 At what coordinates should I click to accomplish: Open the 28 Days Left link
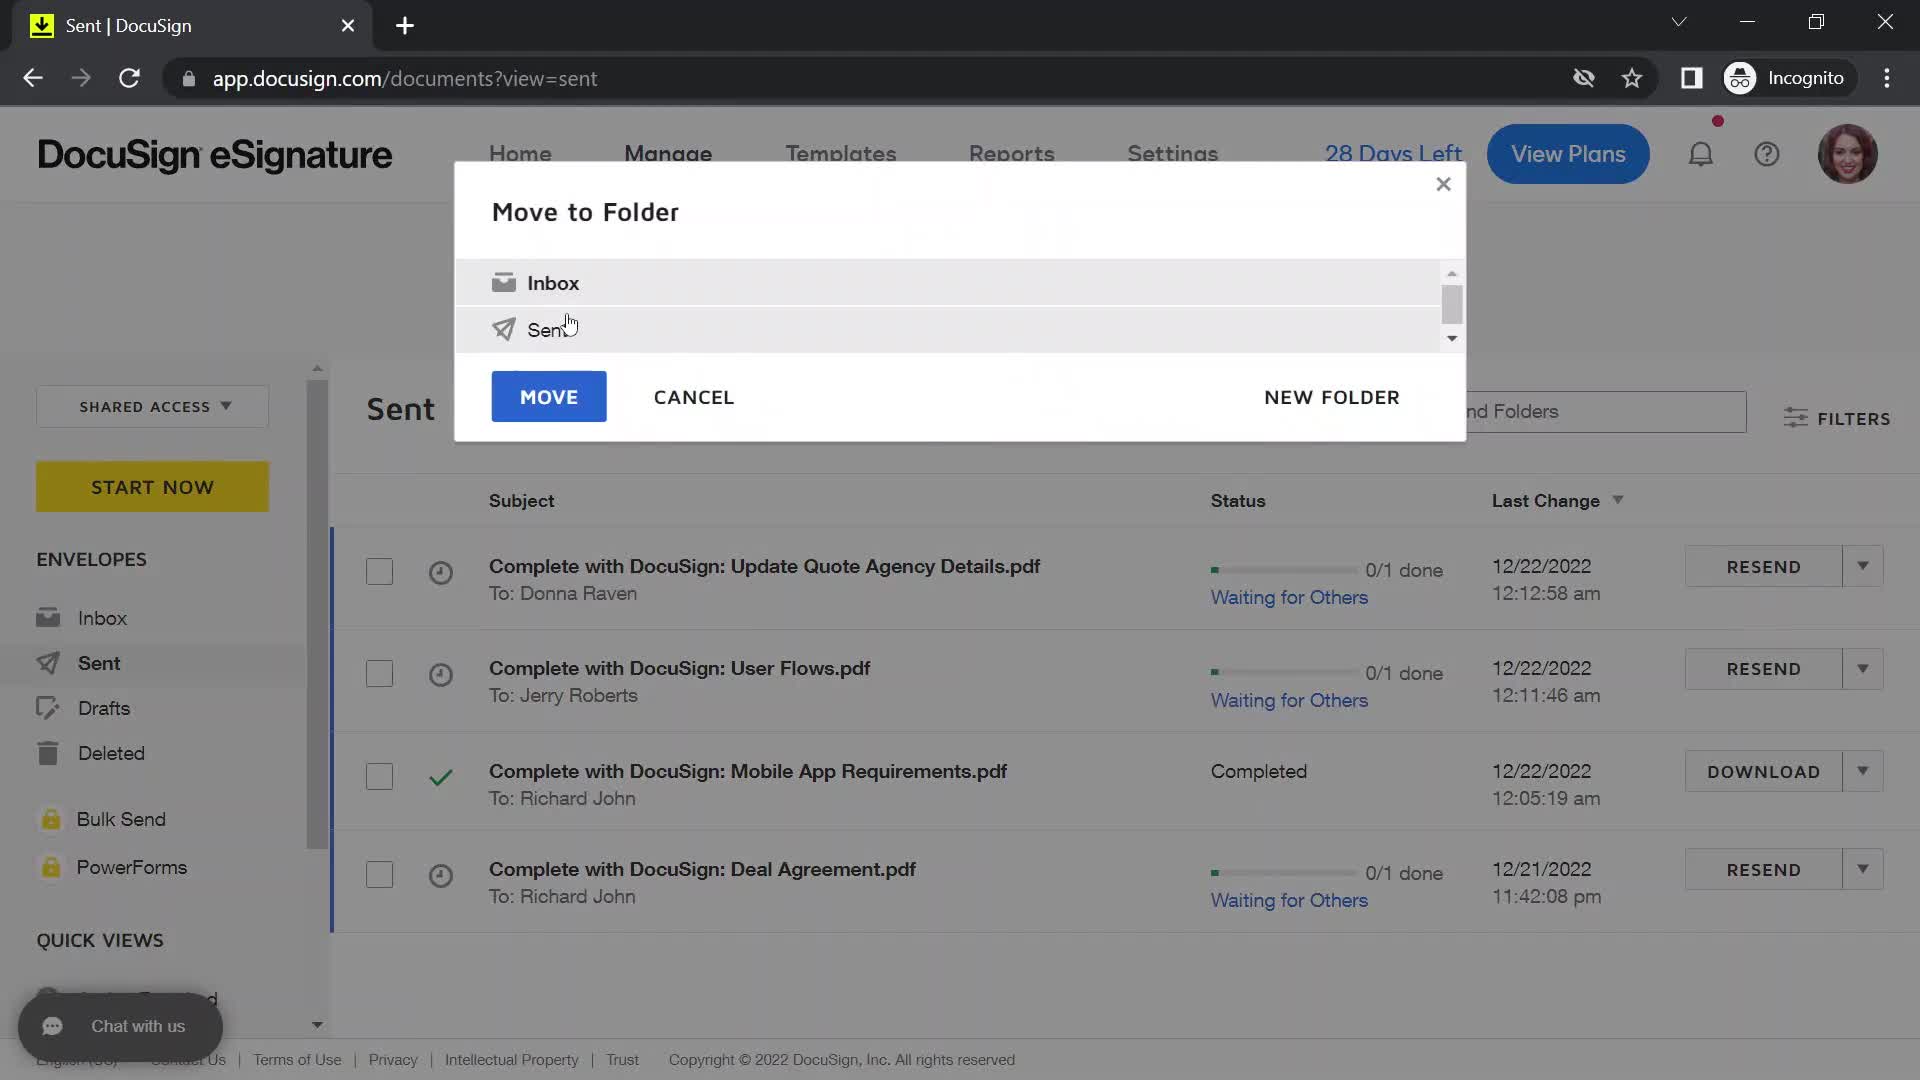pos(1392,154)
